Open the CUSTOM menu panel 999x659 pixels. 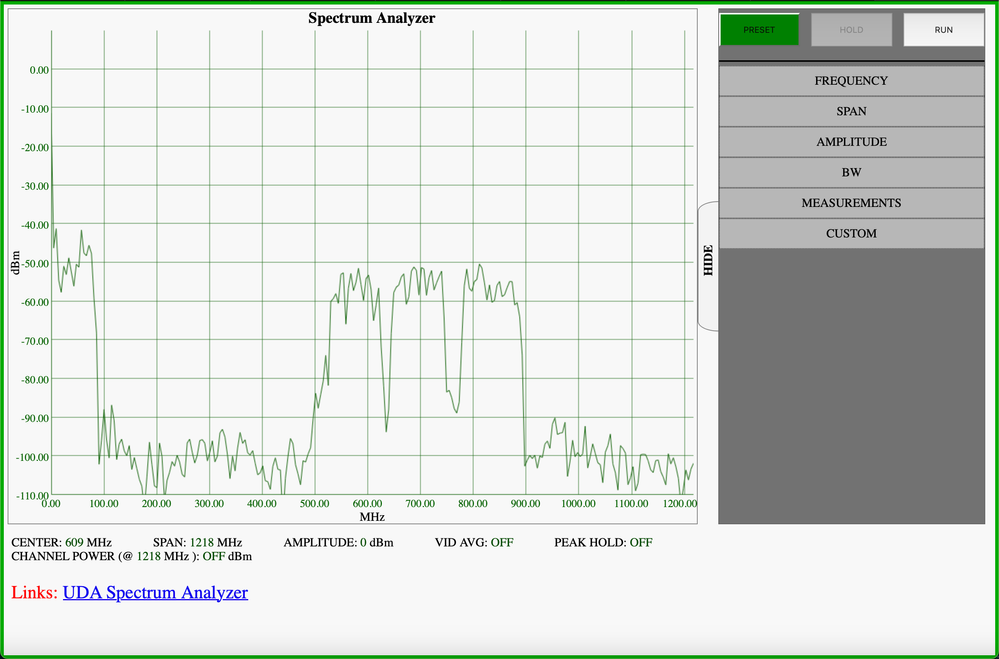click(x=850, y=233)
